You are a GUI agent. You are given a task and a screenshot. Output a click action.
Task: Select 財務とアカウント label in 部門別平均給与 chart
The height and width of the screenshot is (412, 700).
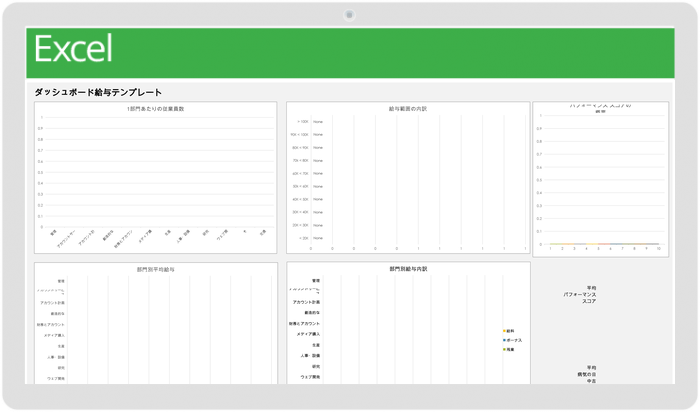click(x=51, y=325)
